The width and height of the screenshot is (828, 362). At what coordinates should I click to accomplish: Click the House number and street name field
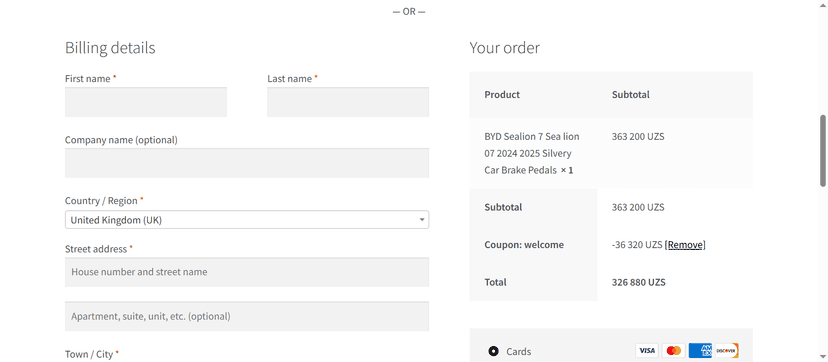(x=247, y=272)
